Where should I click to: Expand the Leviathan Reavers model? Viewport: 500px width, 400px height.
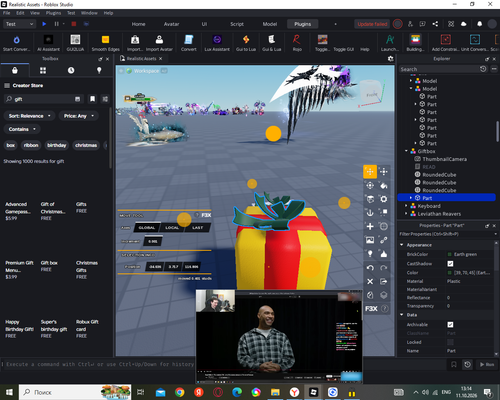(406, 214)
